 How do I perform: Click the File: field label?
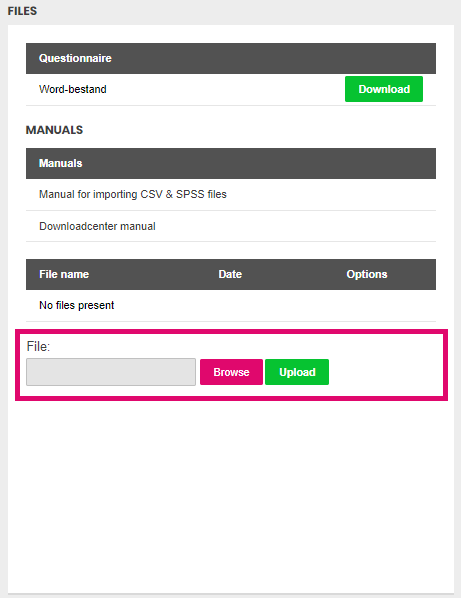pos(38,346)
